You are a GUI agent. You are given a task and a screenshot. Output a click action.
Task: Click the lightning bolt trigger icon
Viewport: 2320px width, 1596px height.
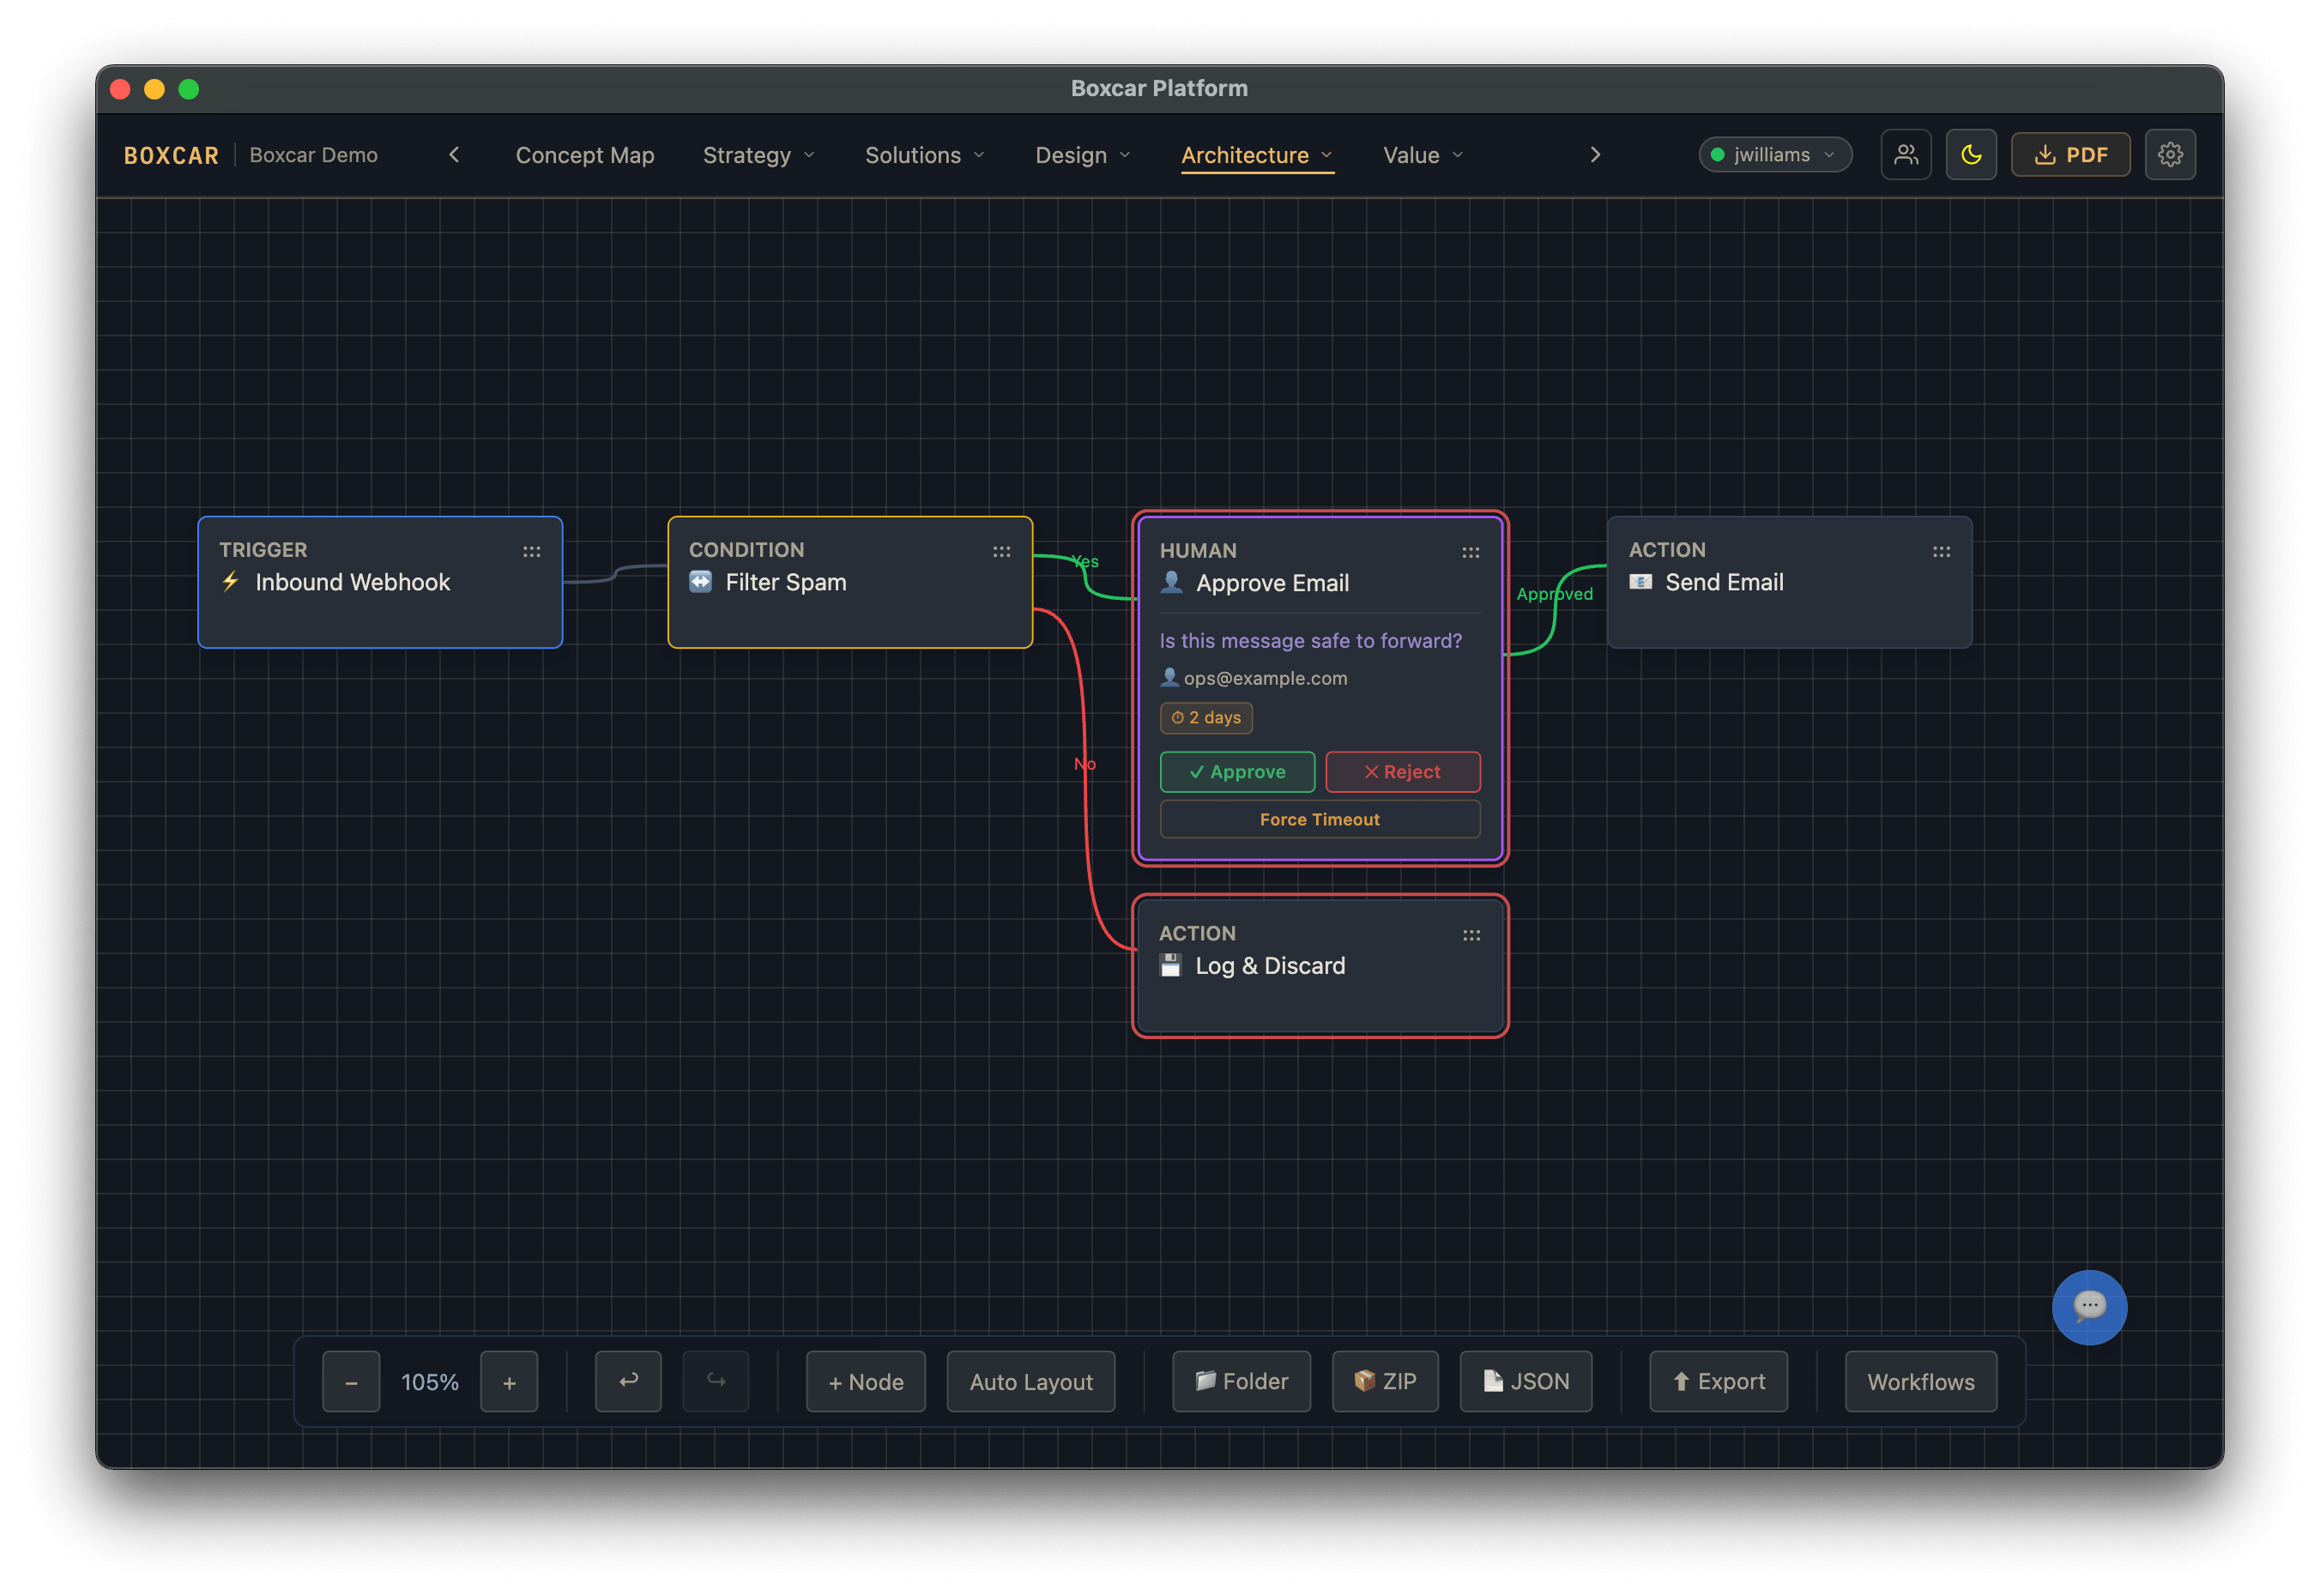point(231,582)
